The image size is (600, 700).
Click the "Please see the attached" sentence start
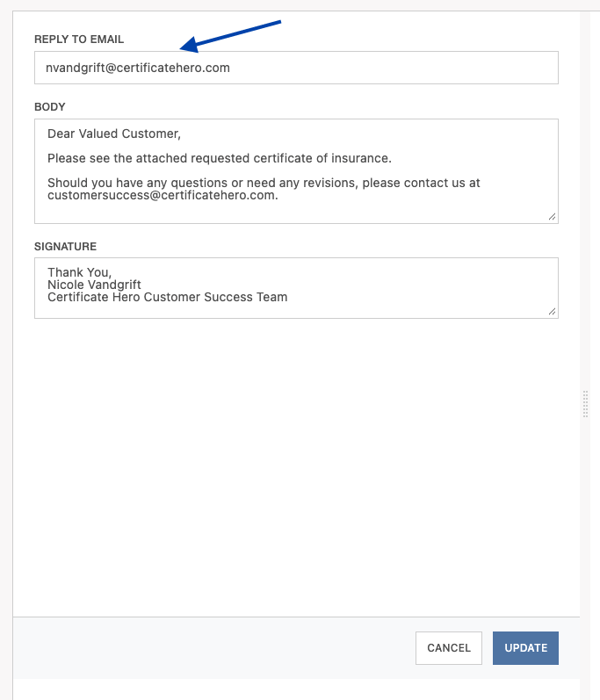point(91,158)
